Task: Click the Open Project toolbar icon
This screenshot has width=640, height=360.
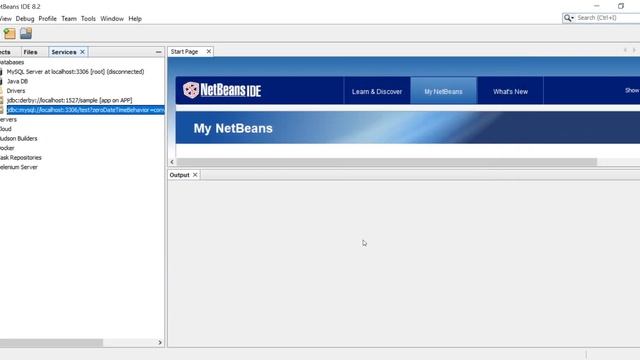Action: click(26, 33)
